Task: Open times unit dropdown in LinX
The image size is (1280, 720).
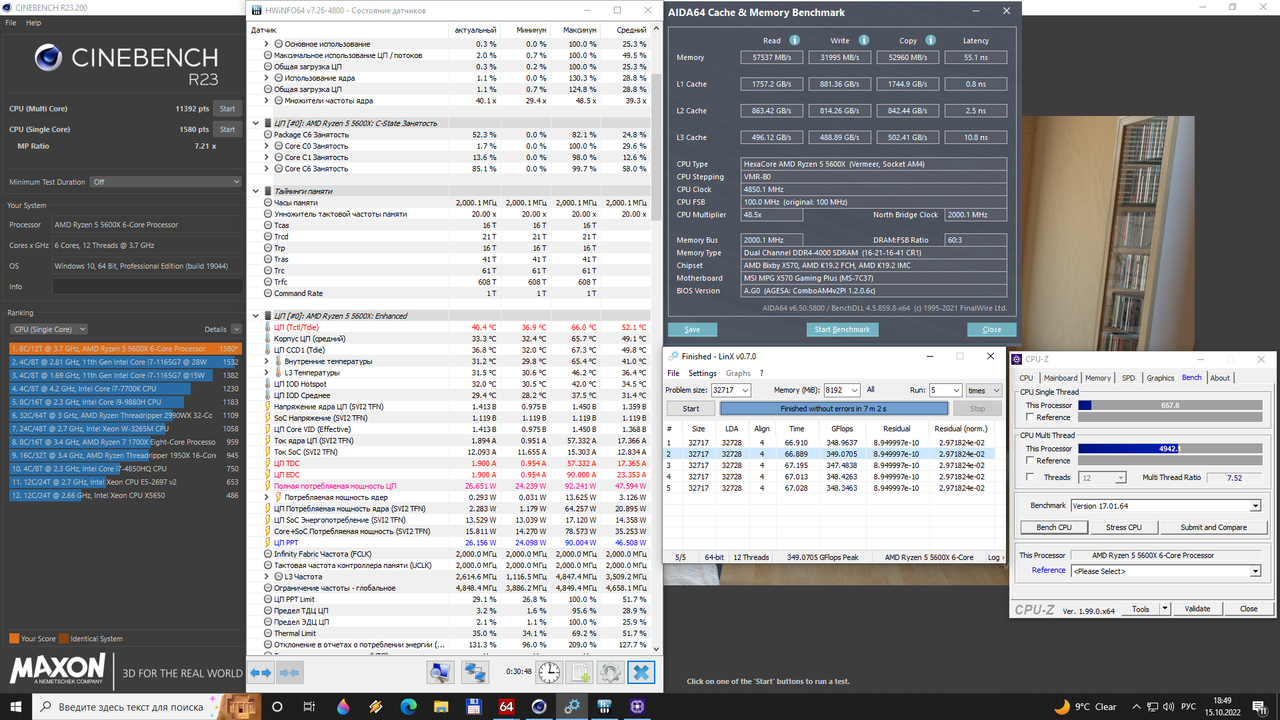Action: point(983,390)
